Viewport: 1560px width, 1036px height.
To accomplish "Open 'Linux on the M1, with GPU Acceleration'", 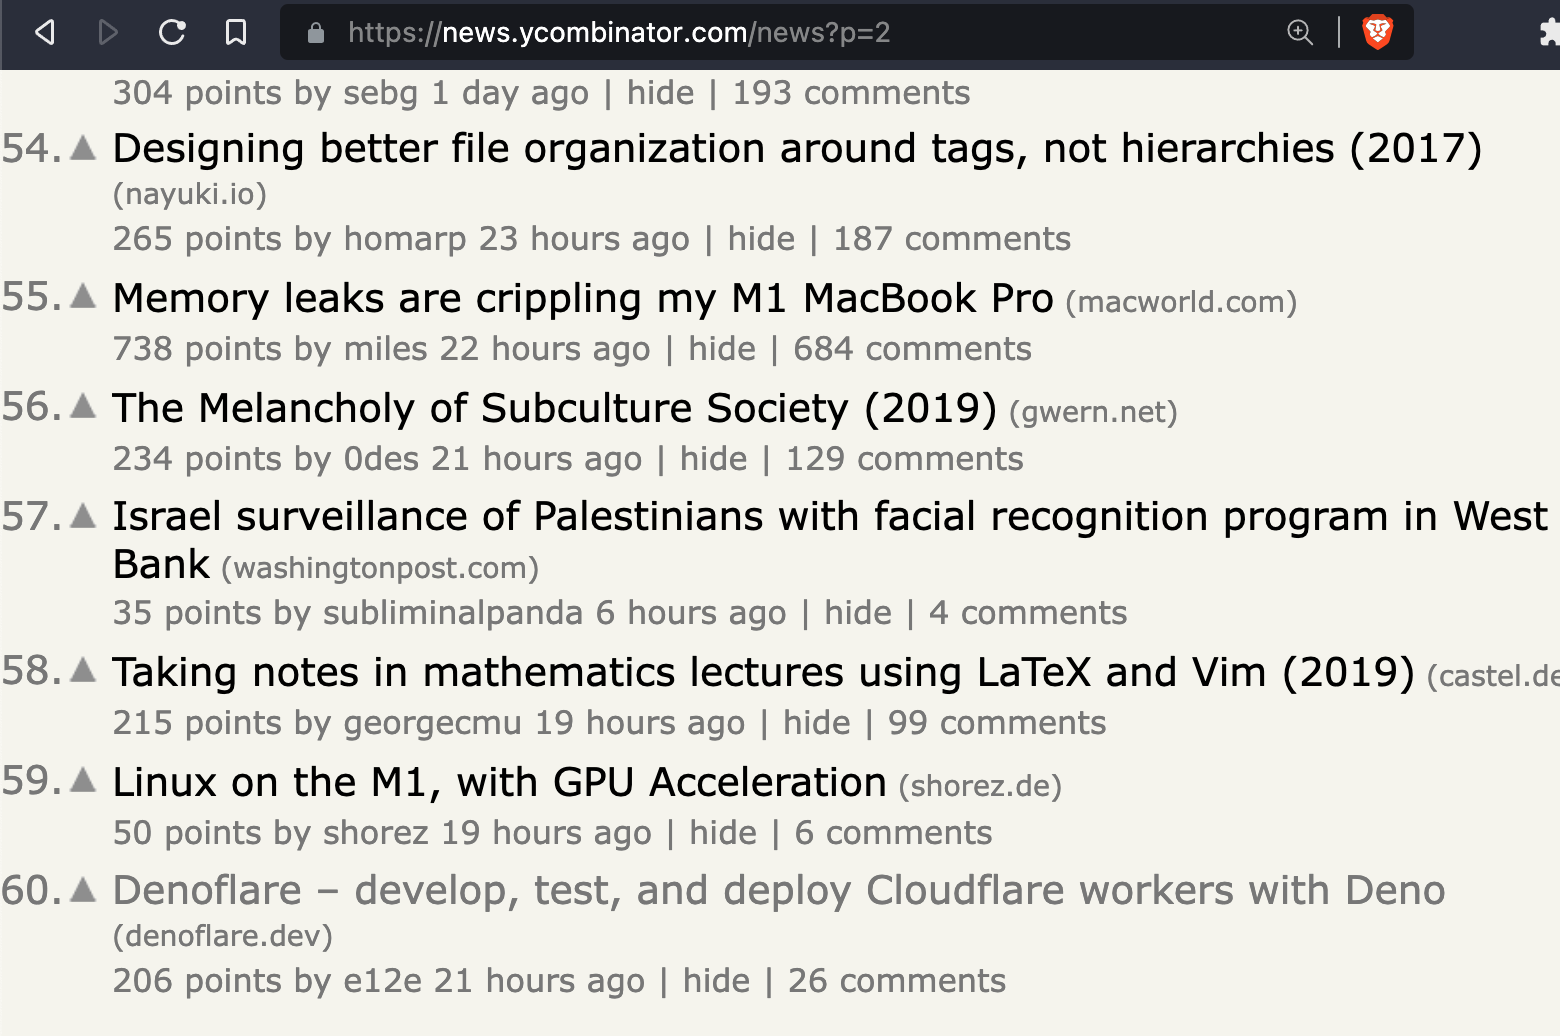I will (499, 782).
